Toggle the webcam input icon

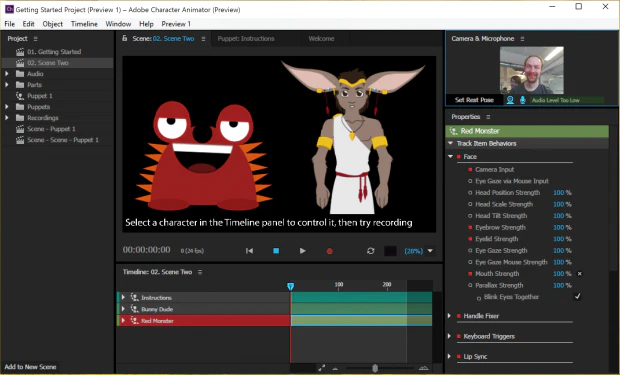[510, 100]
